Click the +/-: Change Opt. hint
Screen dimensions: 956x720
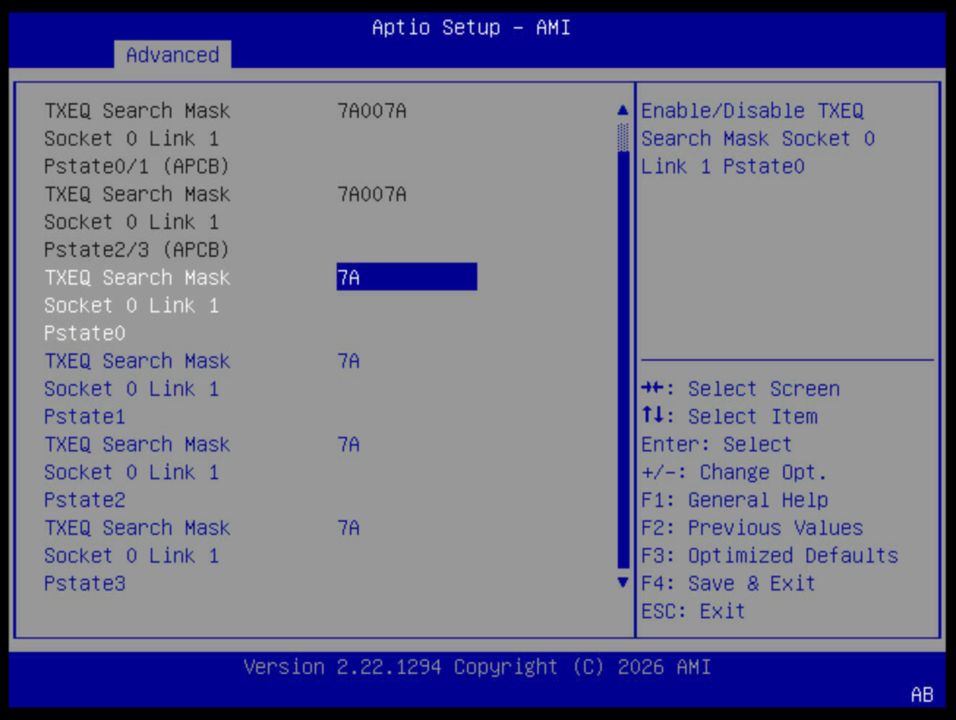coord(734,472)
